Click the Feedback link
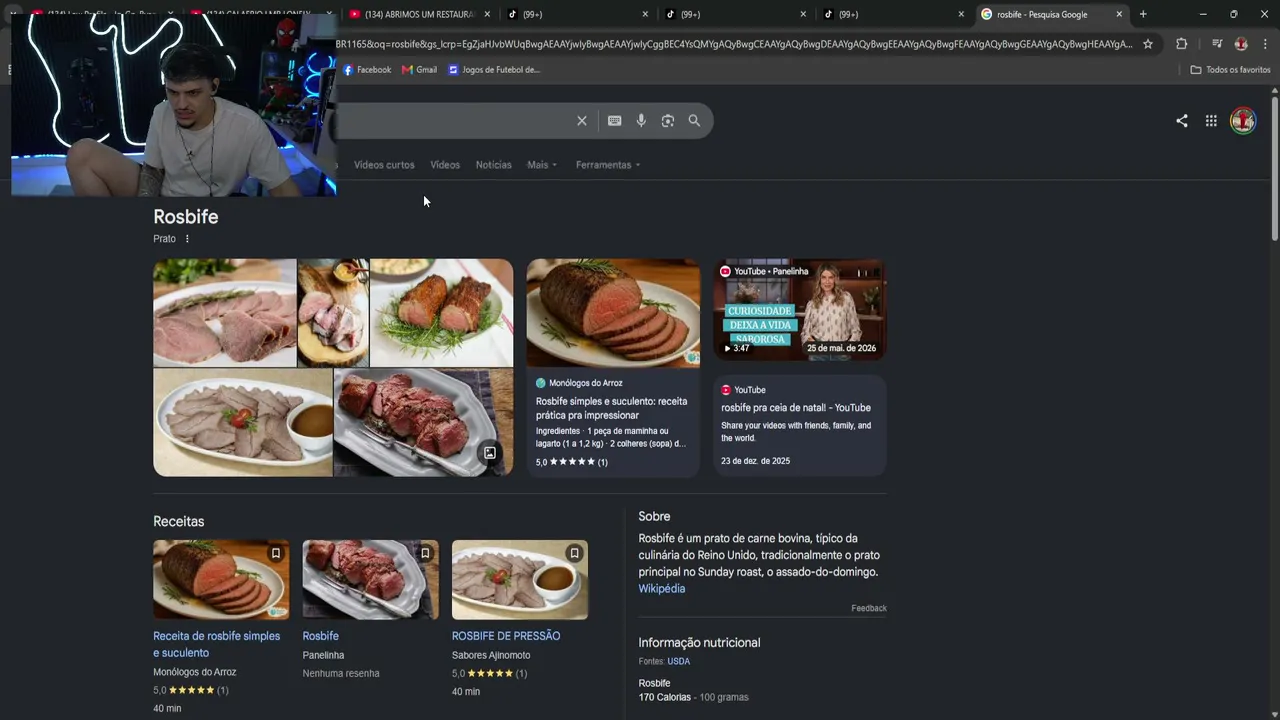 coord(869,608)
